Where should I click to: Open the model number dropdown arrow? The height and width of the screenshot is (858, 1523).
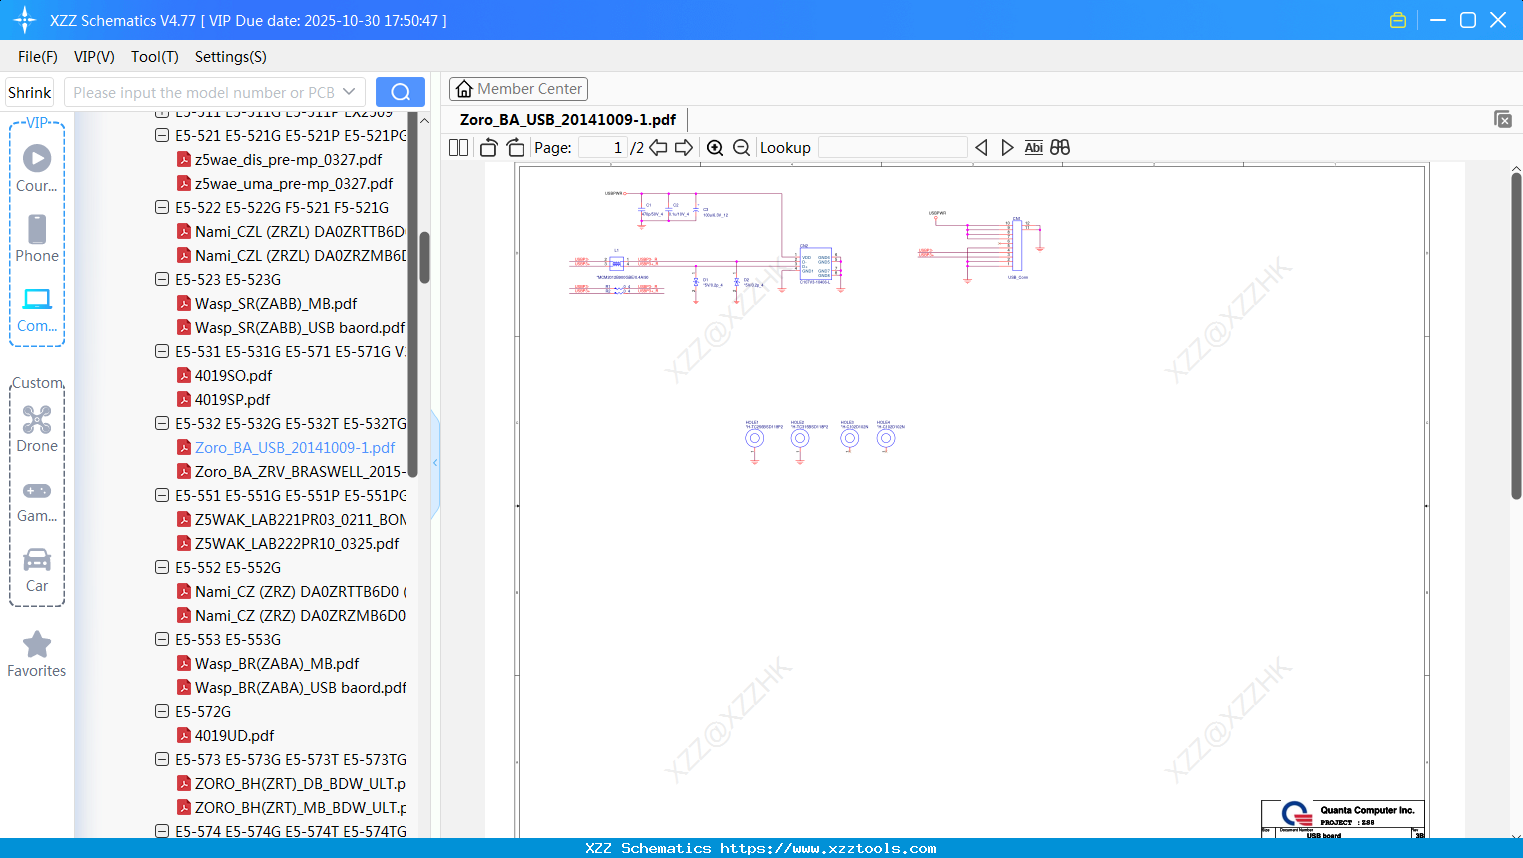[x=349, y=92]
